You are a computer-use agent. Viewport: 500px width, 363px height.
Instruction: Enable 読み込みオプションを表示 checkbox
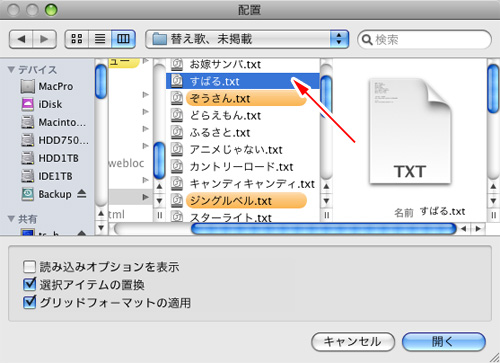click(29, 267)
